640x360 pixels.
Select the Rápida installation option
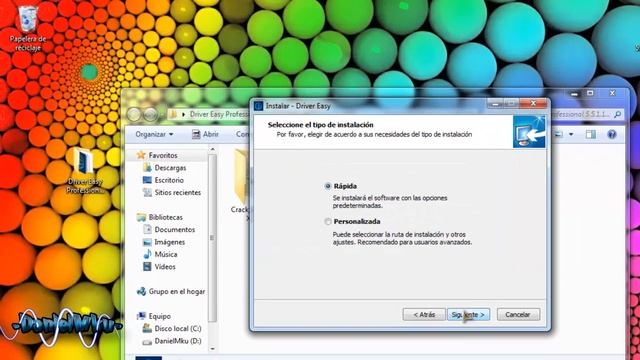coord(327,186)
